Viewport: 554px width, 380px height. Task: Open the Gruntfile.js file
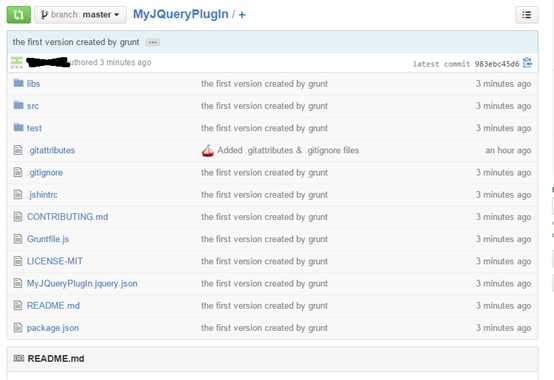[48, 239]
